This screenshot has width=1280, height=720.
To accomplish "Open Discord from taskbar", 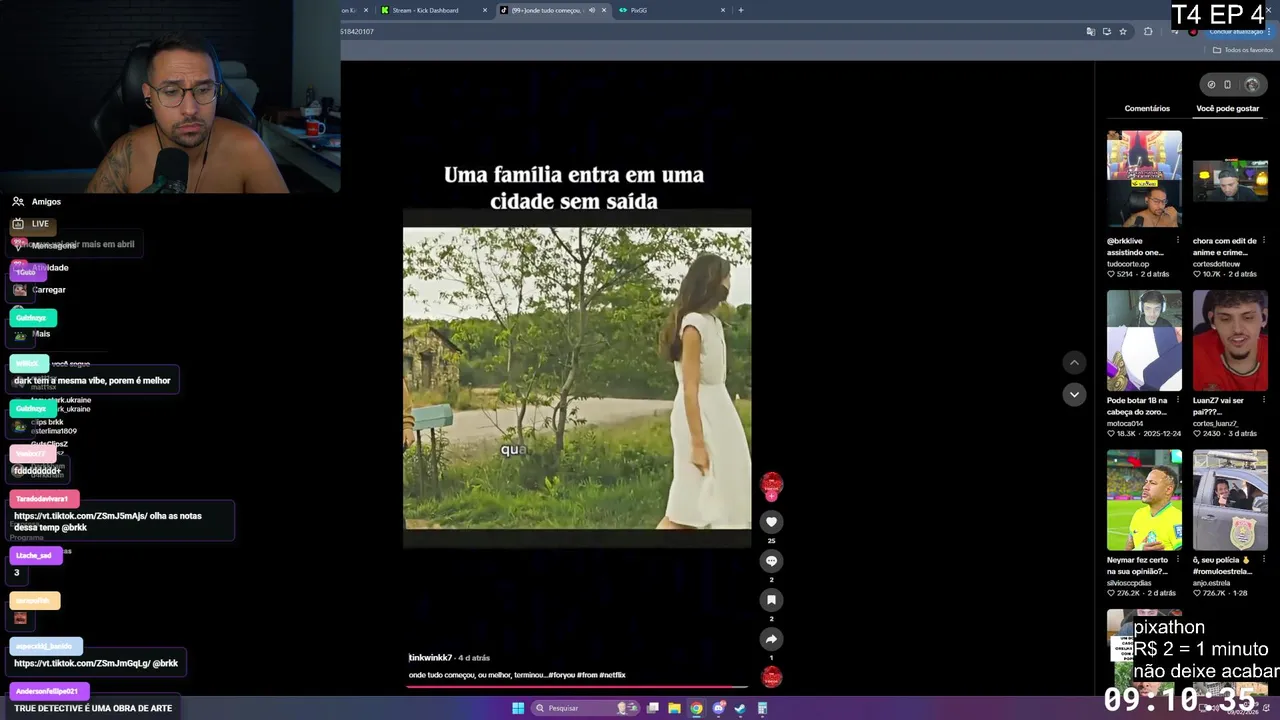I will [718, 708].
